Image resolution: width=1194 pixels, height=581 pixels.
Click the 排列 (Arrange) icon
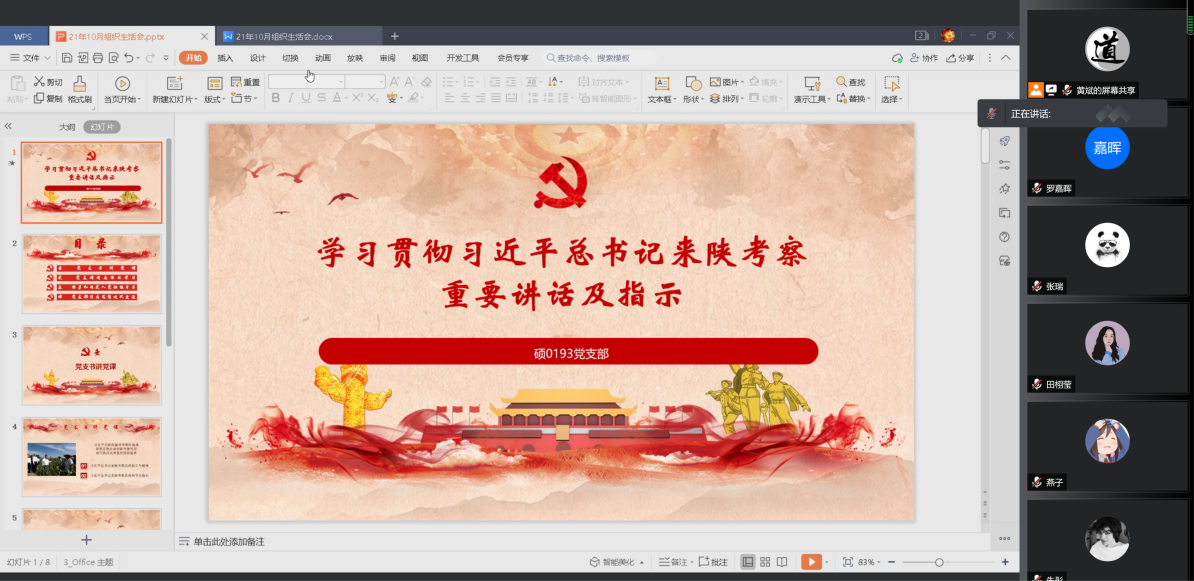click(x=716, y=100)
